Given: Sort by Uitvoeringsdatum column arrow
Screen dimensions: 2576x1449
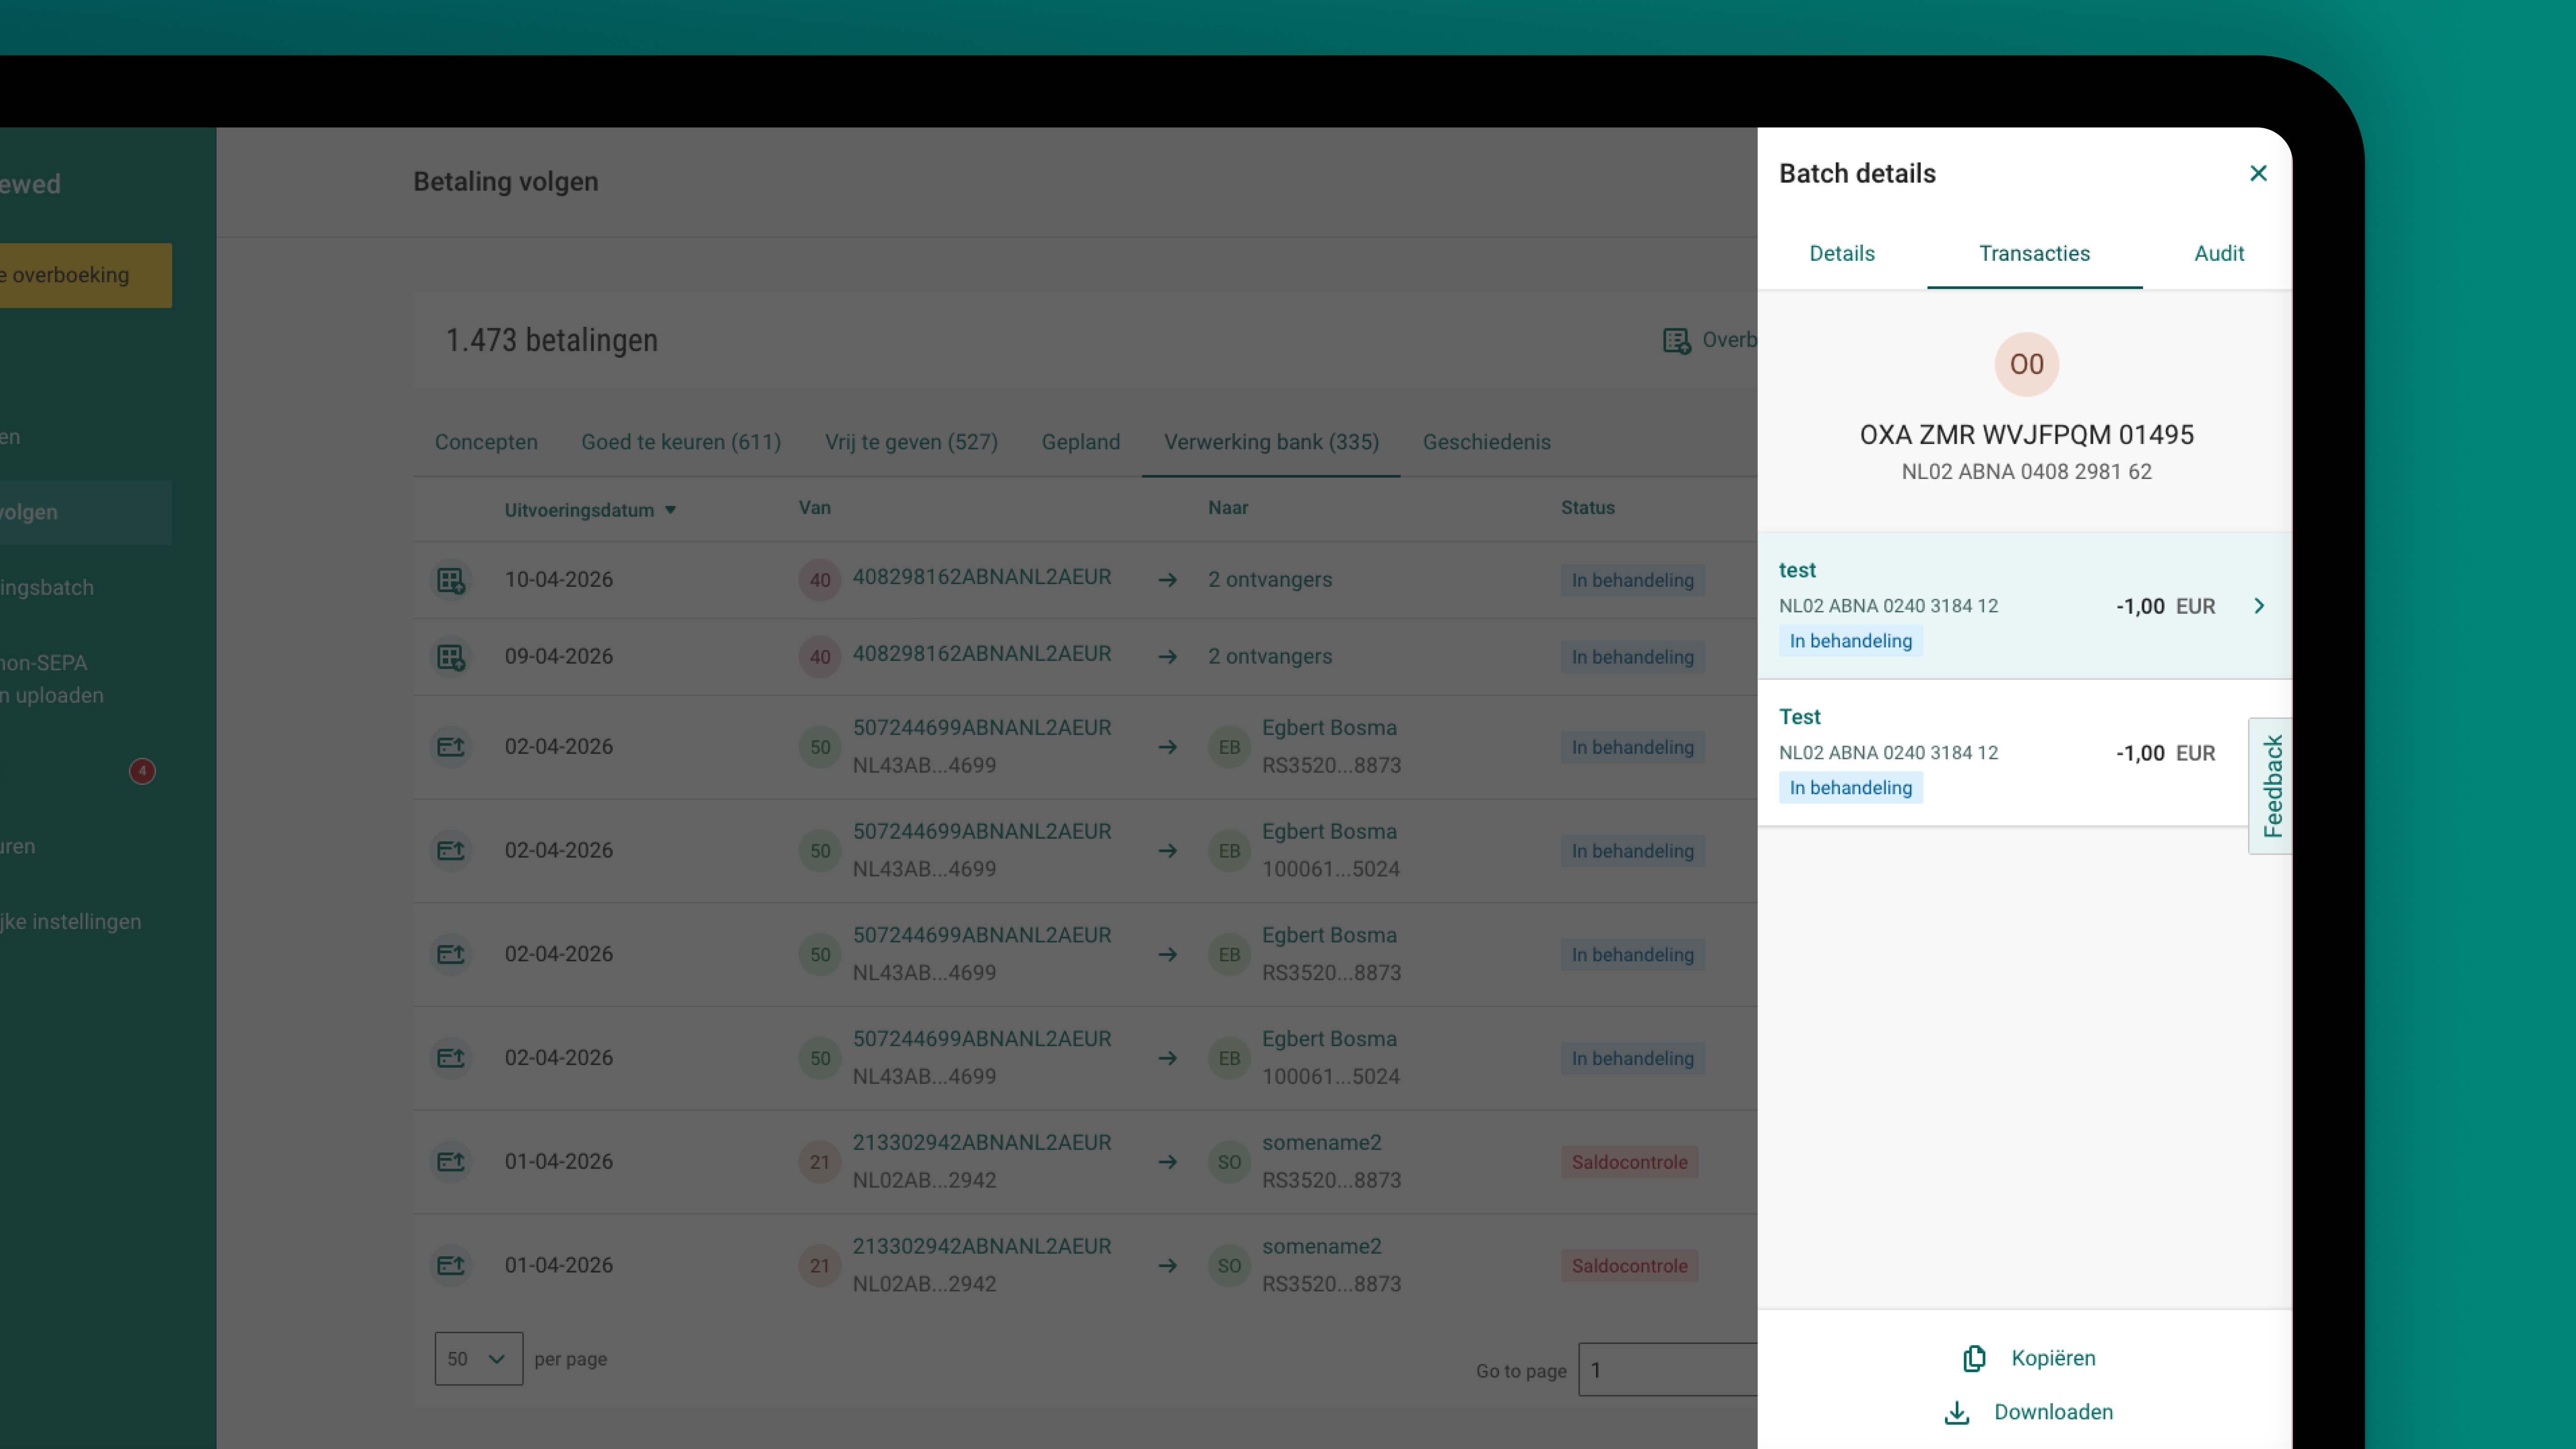Looking at the screenshot, I should click(671, 510).
